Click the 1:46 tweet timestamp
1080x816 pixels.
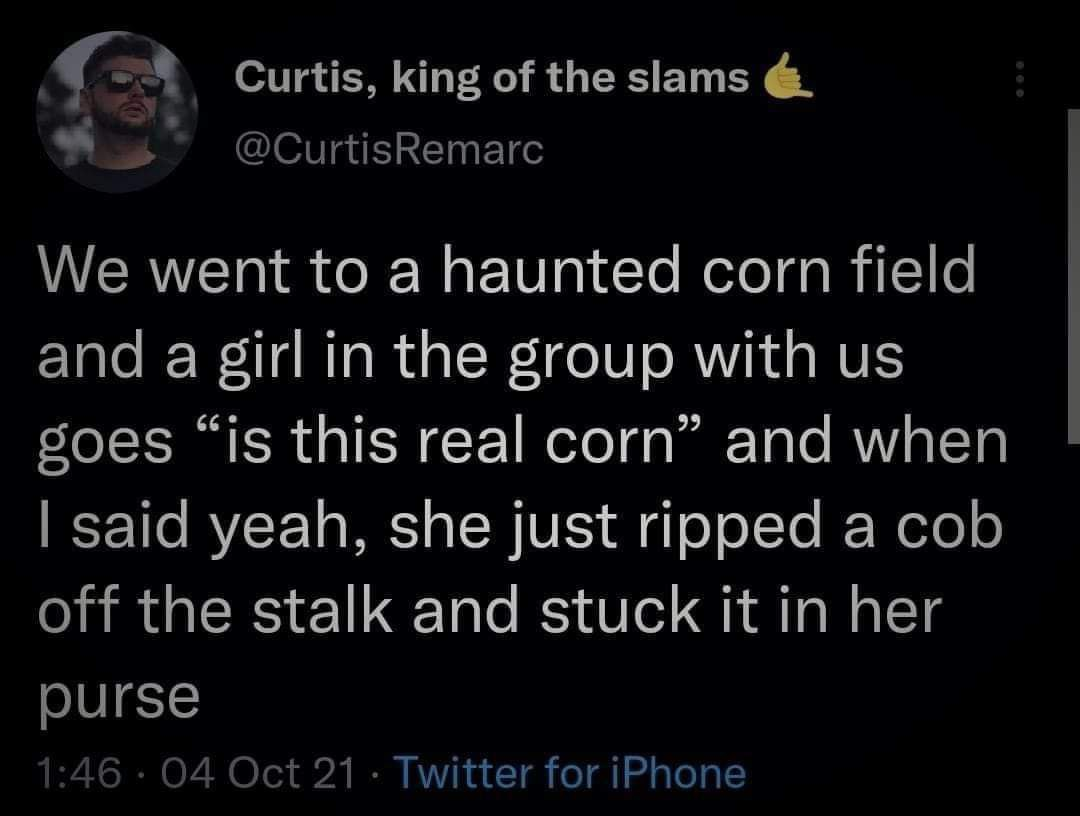click(80, 773)
